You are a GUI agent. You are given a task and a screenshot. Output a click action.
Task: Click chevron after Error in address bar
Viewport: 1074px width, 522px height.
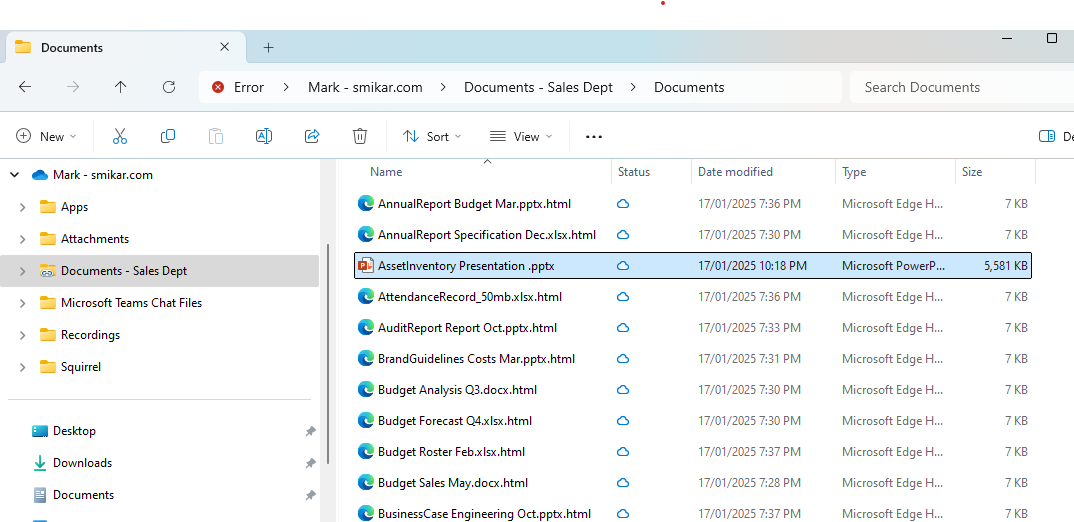coord(286,87)
